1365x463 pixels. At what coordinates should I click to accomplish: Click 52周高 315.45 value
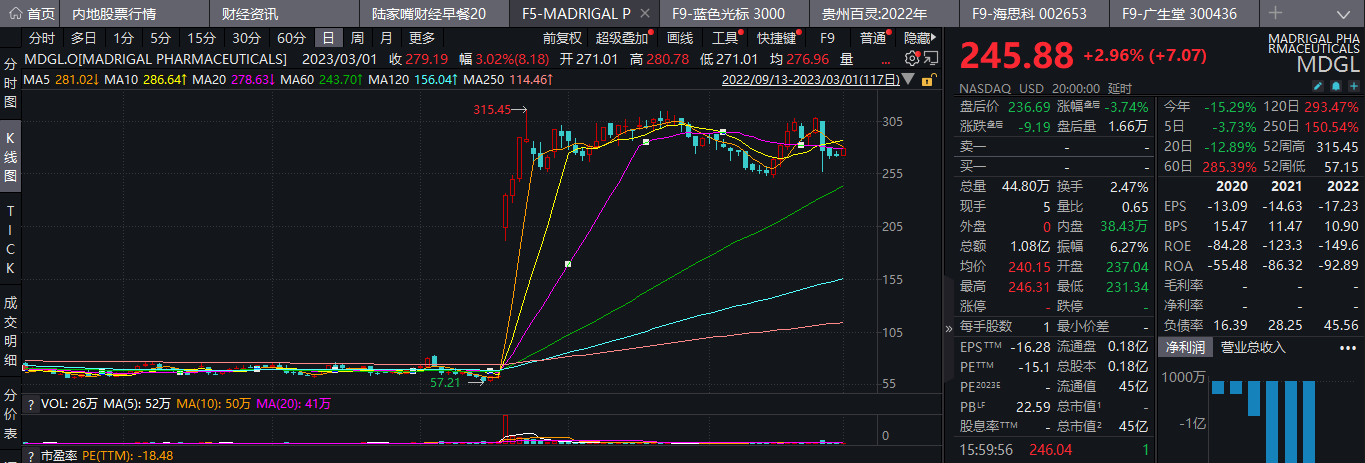pyautogui.click(x=1336, y=147)
